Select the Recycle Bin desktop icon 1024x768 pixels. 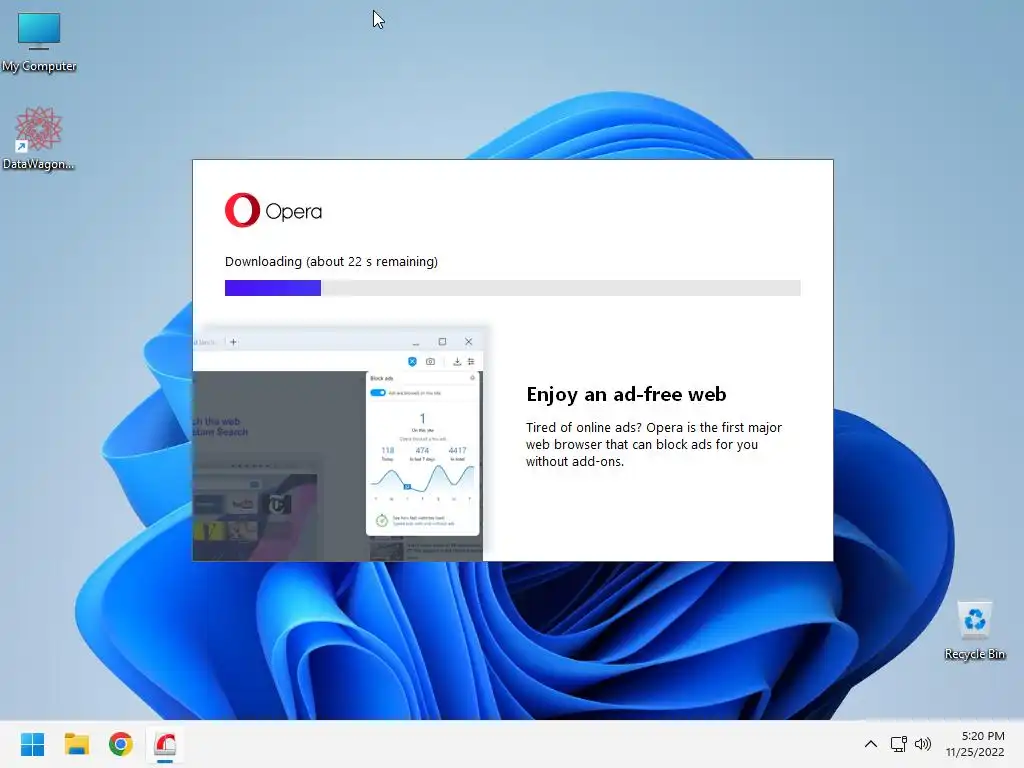974,630
